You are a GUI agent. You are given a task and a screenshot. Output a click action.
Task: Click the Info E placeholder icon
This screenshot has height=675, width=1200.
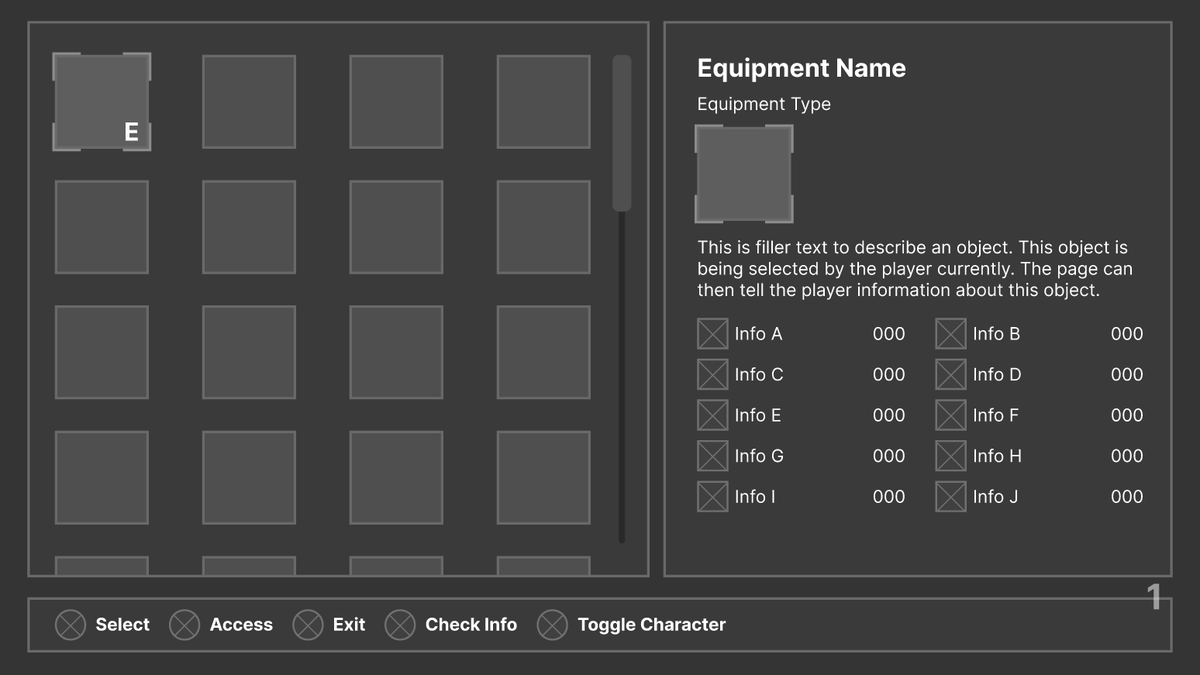[712, 415]
